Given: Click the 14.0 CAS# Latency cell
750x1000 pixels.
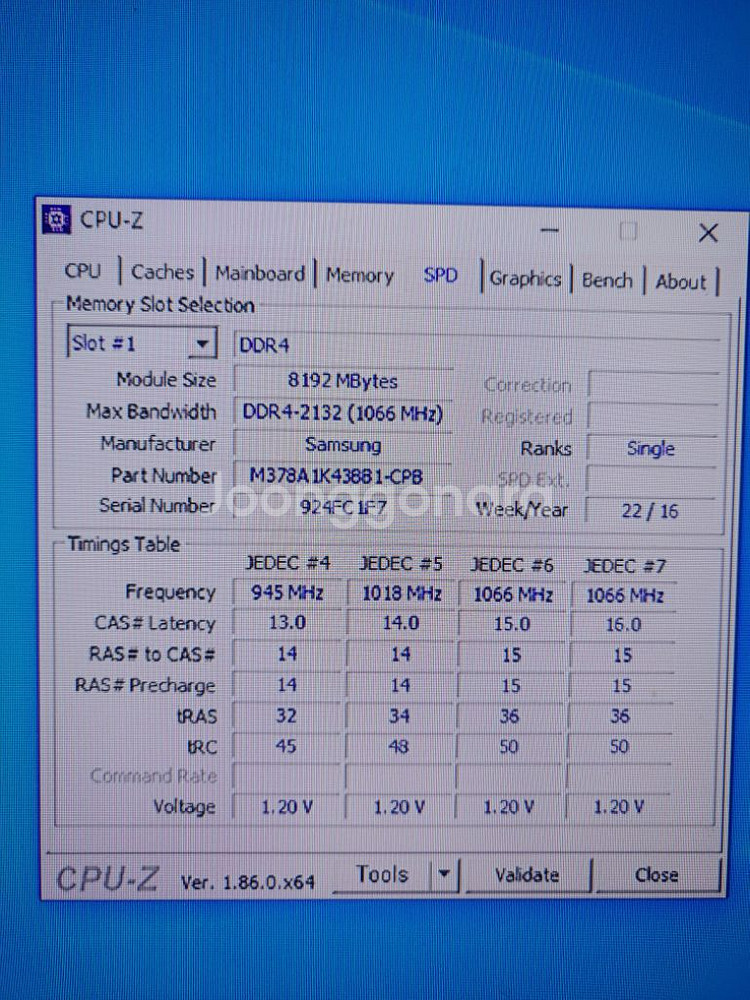Looking at the screenshot, I should tap(401, 623).
